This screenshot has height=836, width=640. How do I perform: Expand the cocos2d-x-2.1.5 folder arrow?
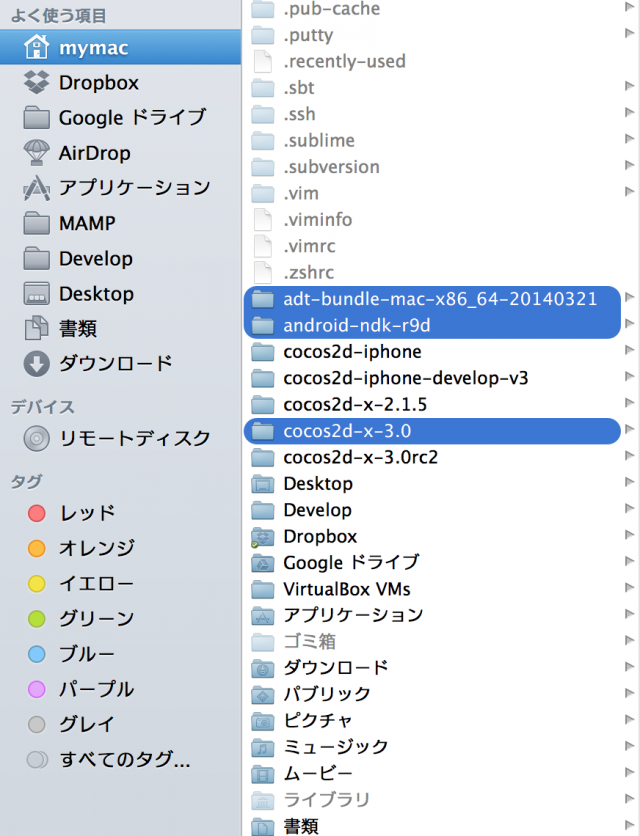click(629, 402)
